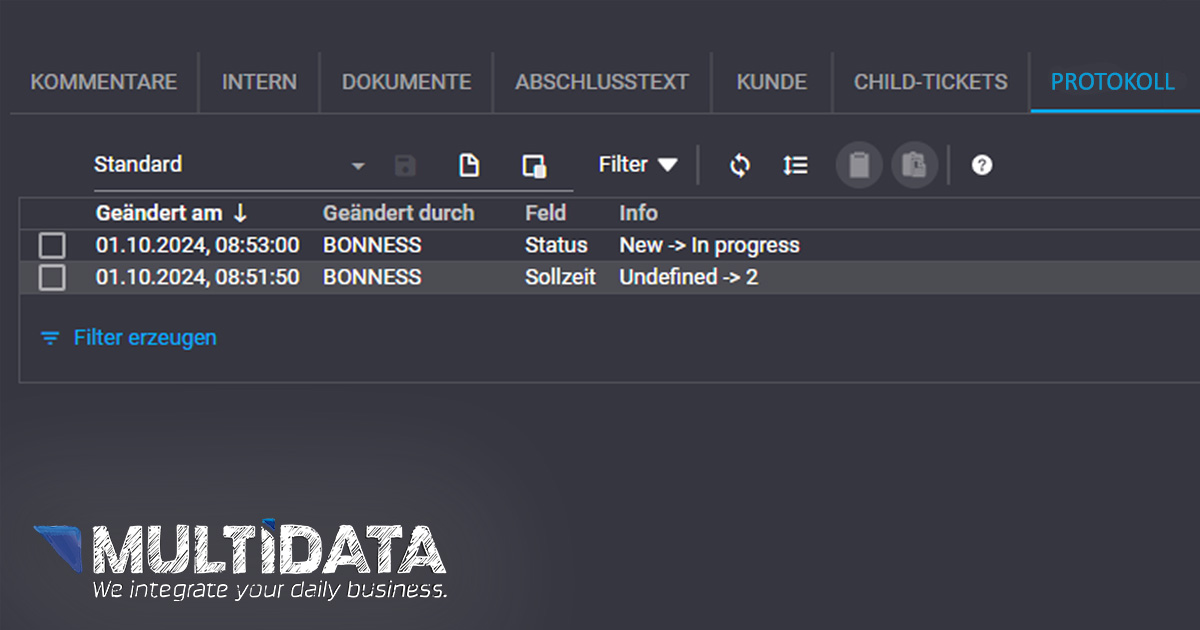The width and height of the screenshot is (1200, 630).
Task: Click the line spacing icon
Action: pos(795,165)
